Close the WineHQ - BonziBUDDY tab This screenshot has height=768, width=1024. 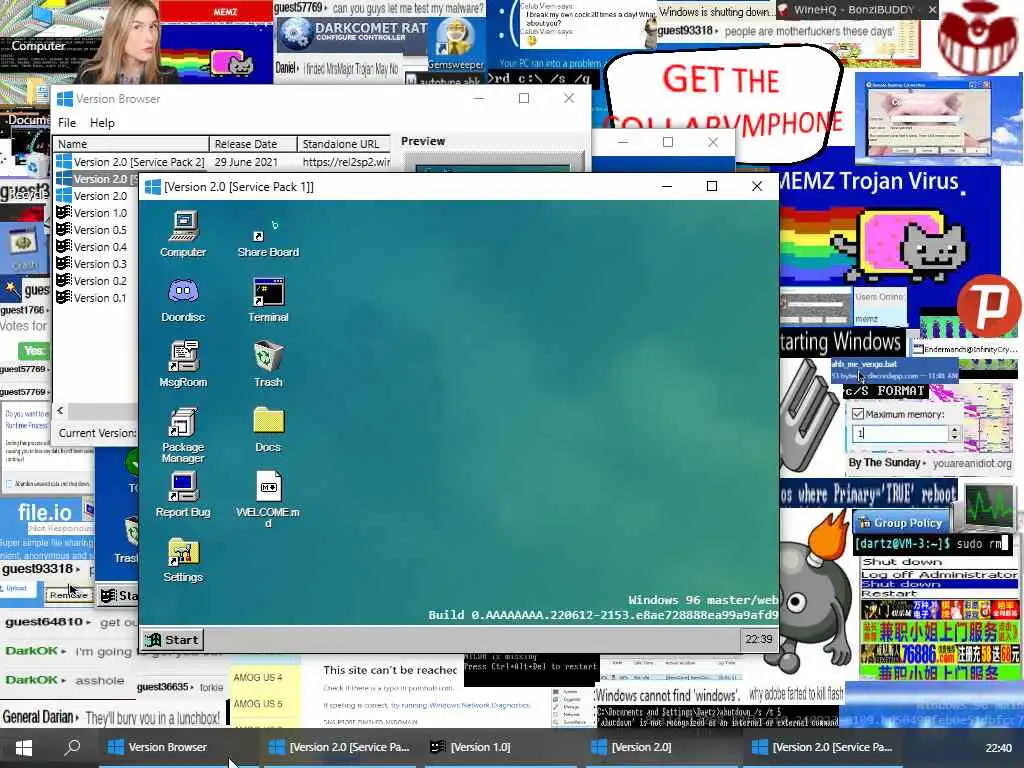point(932,10)
